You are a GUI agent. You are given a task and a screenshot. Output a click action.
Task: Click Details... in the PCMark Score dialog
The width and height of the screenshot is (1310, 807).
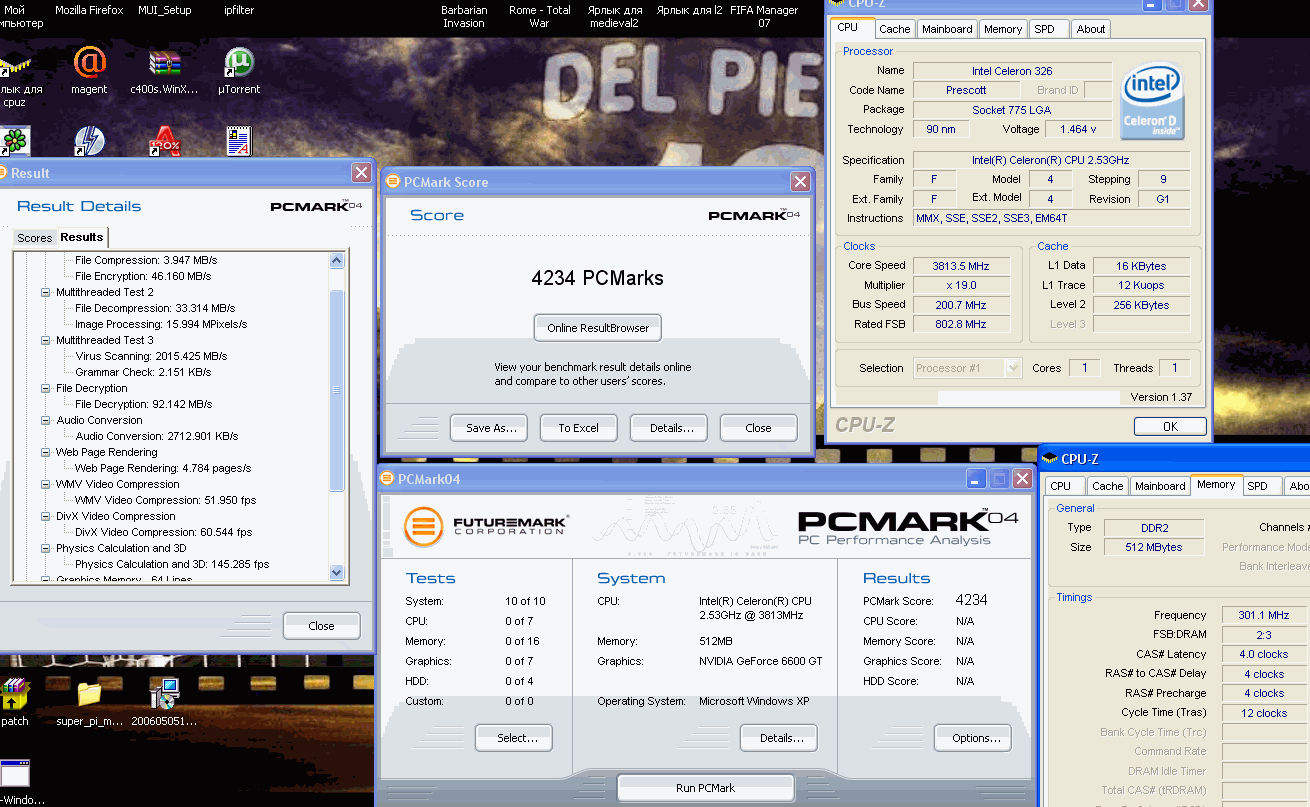pyautogui.click(x=669, y=428)
